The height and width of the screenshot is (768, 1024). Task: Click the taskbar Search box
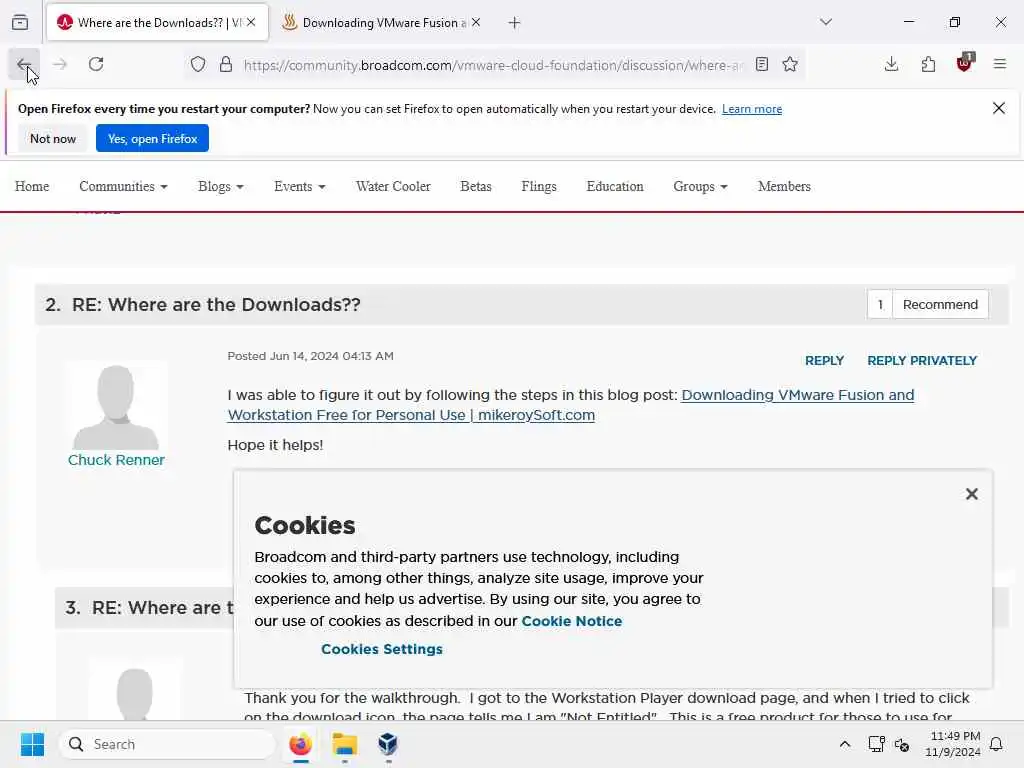tap(167, 744)
